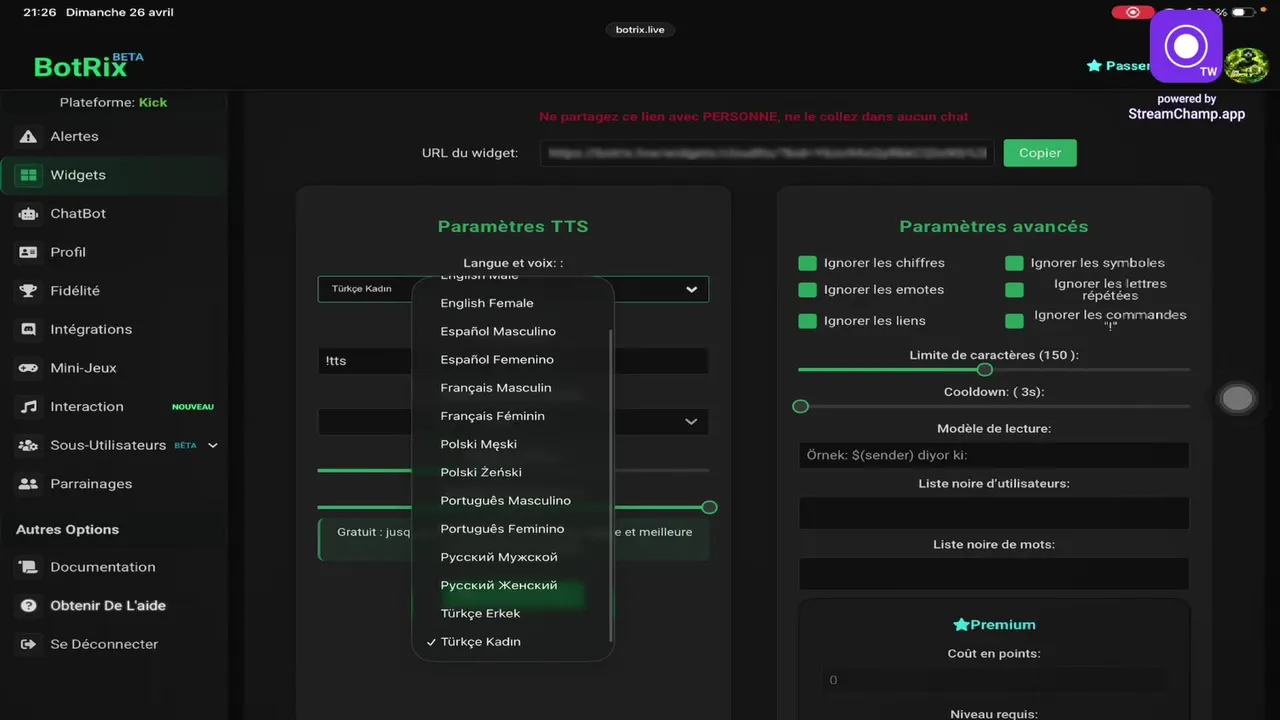The image size is (1280, 720).
Task: Toggle Ignorer les emotes checkbox
Action: click(x=807, y=290)
